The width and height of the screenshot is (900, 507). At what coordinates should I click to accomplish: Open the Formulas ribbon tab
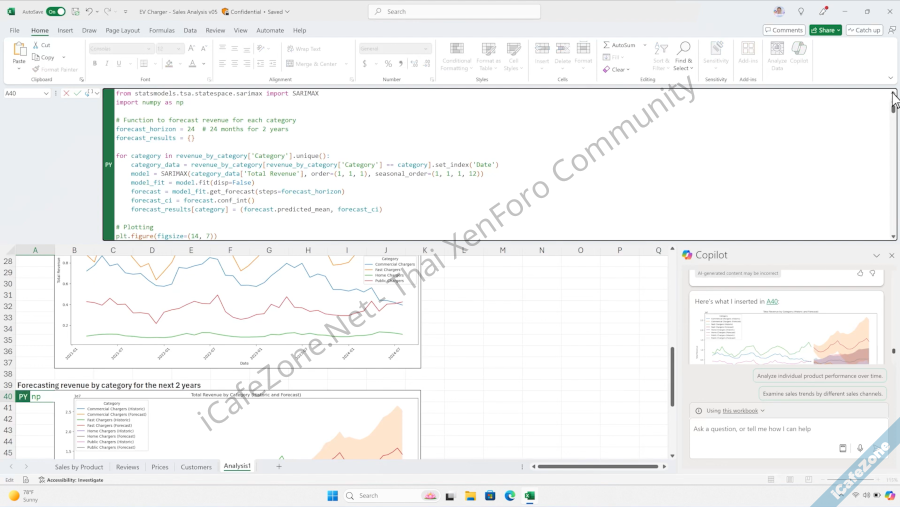pyautogui.click(x=162, y=30)
